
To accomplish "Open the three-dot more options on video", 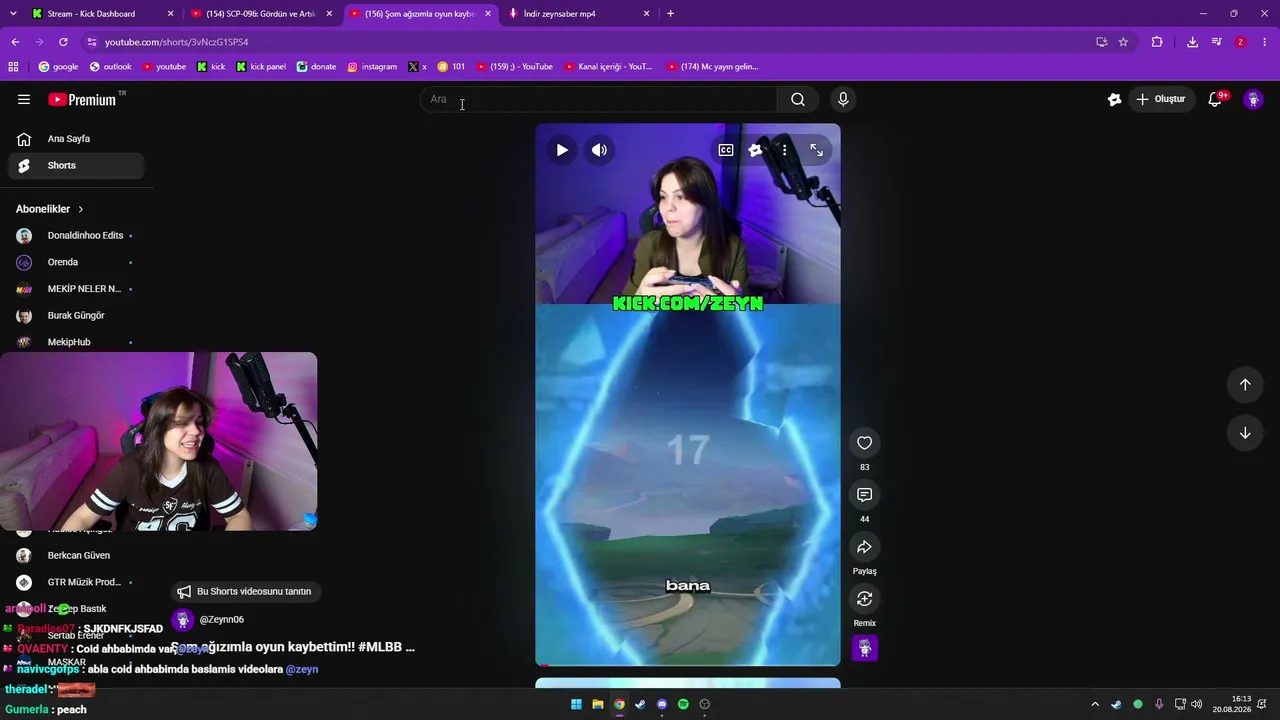I will click(x=785, y=150).
